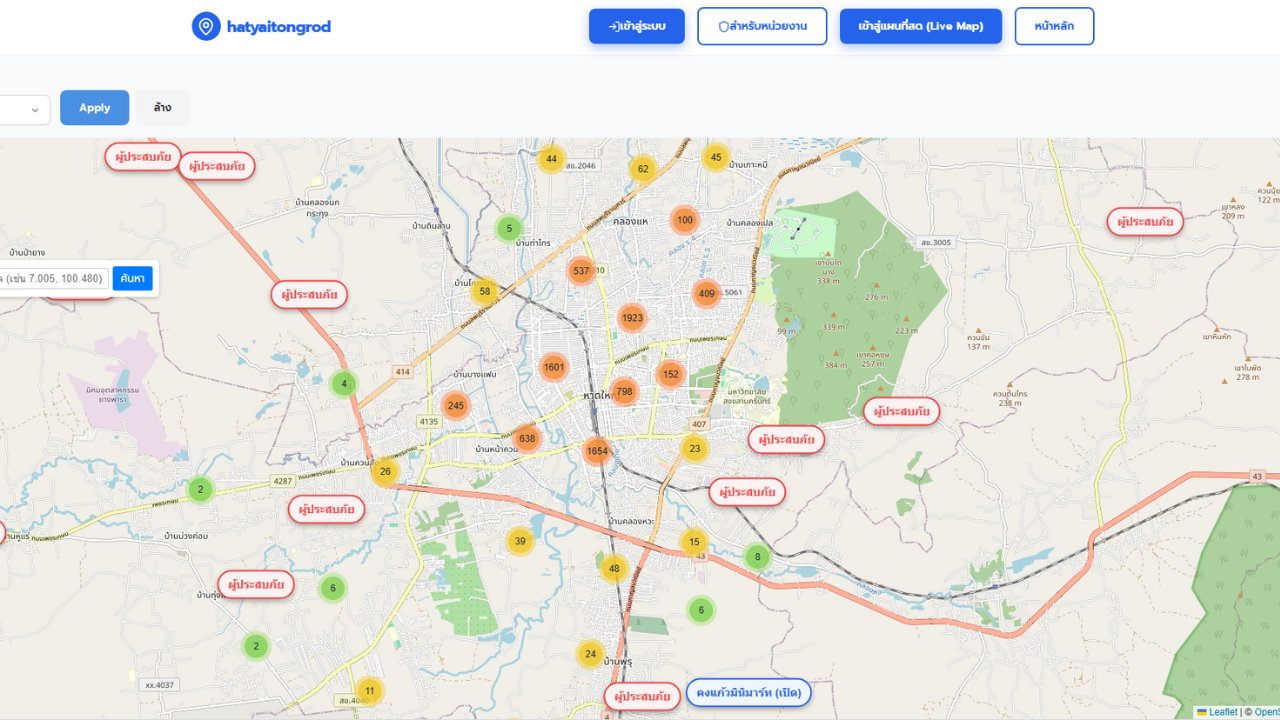Click the เข้าสู่ระบบ login button
The image size is (1280, 720).
(636, 26)
